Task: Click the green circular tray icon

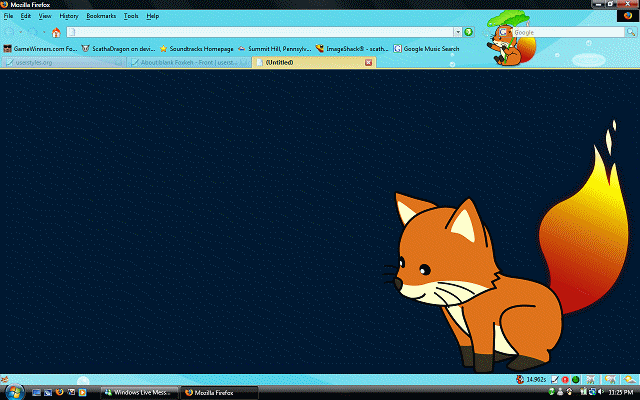Action: pos(551,392)
